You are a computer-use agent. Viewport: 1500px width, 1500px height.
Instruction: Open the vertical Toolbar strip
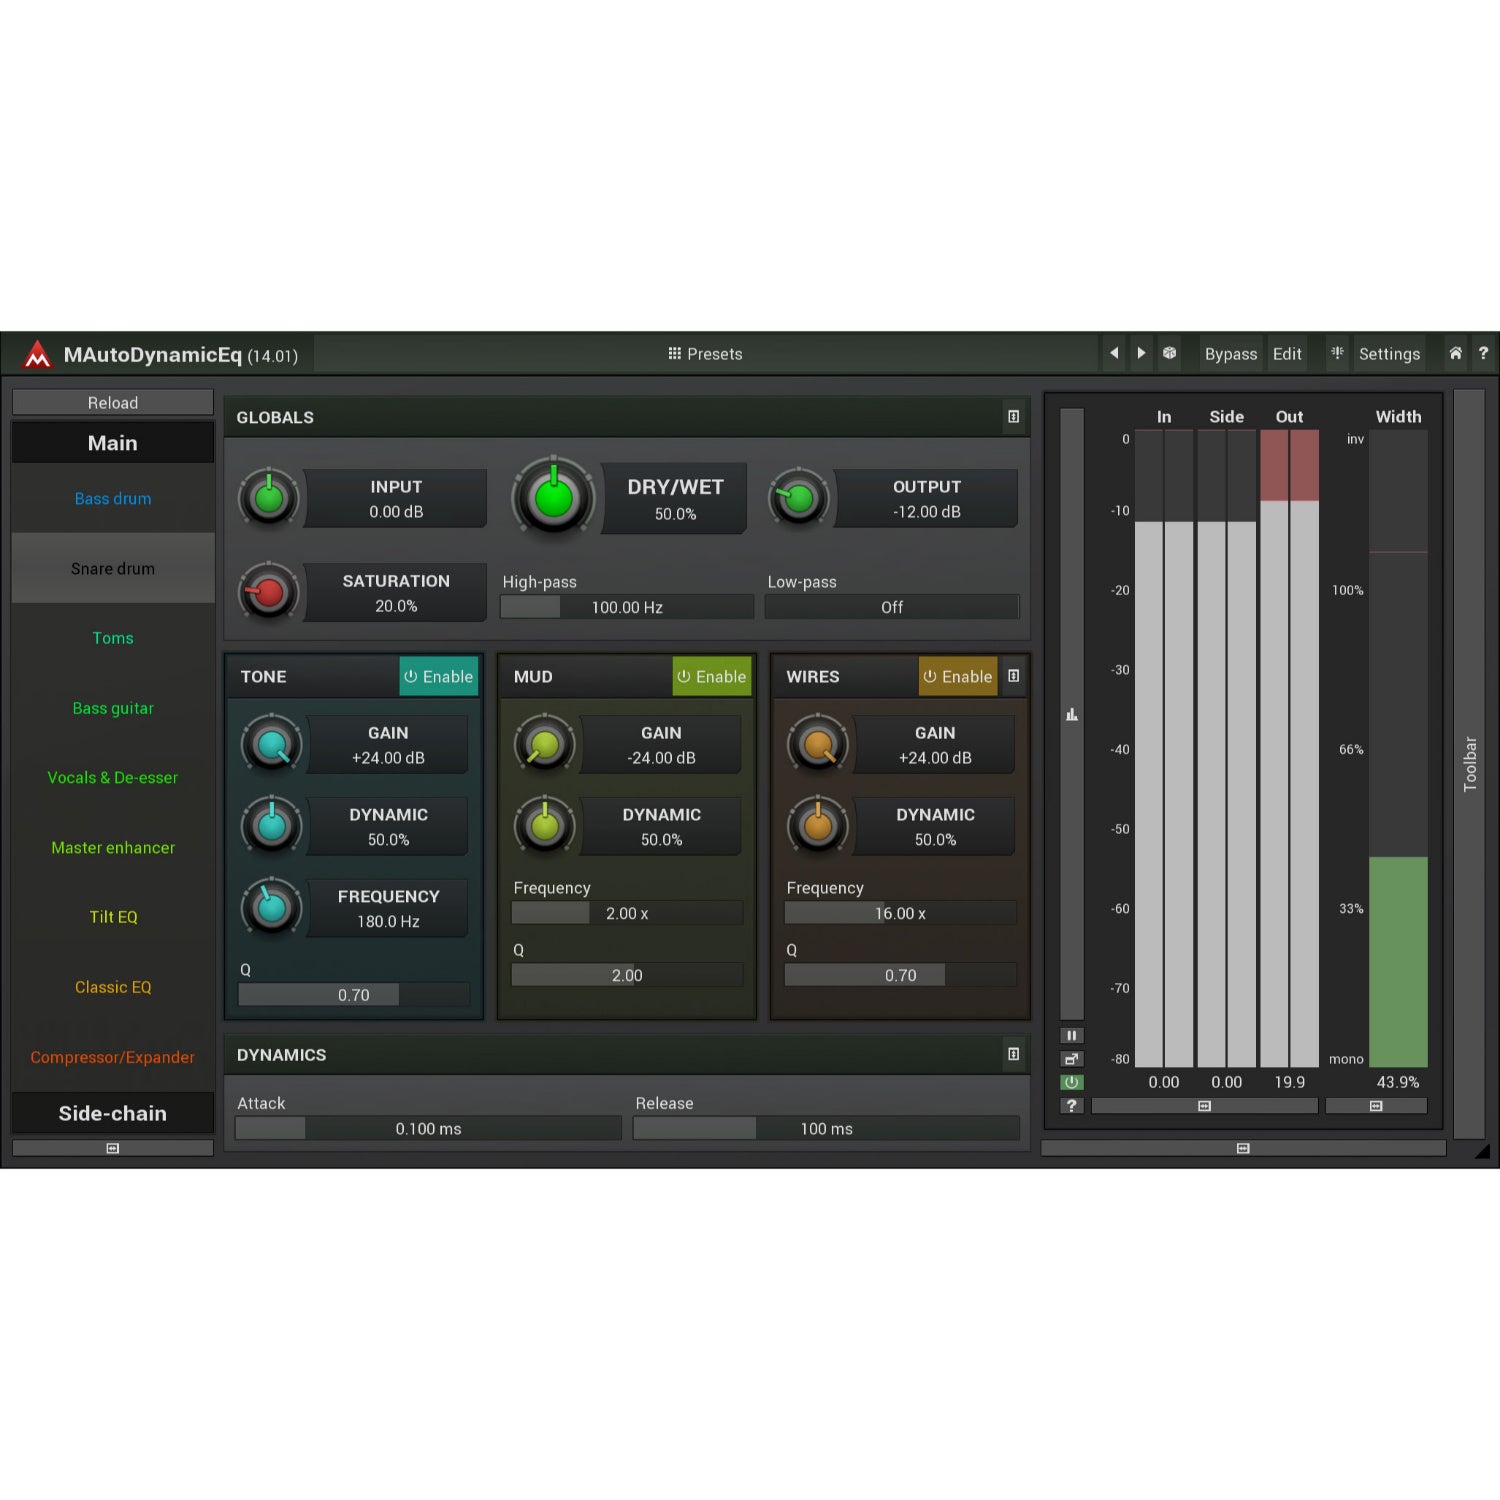(1469, 764)
